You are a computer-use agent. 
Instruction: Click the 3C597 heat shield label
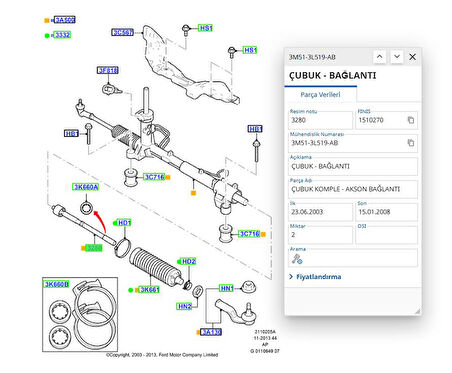(x=122, y=32)
